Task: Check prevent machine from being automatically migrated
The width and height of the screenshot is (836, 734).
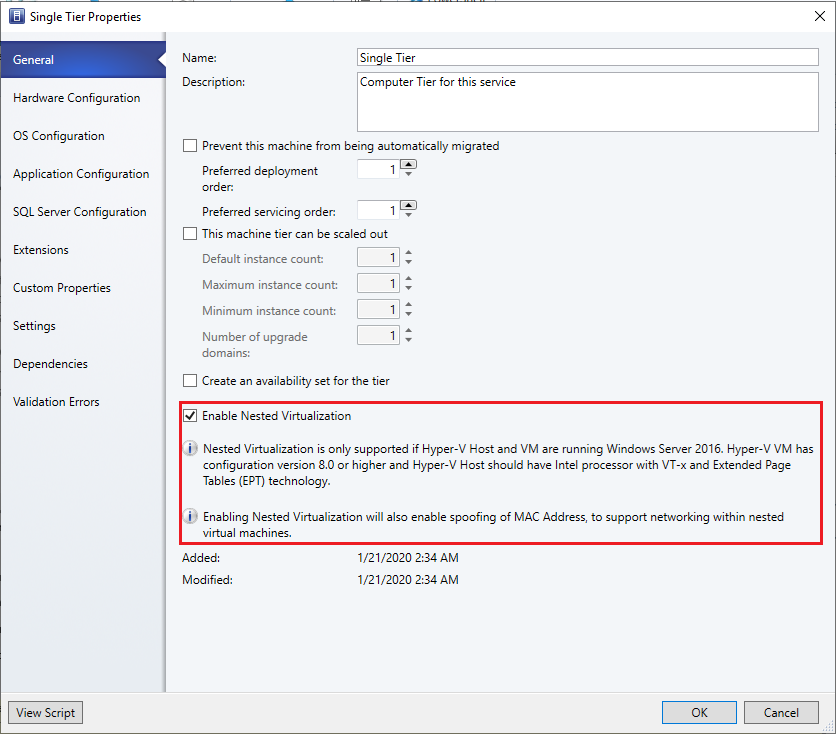Action: coord(190,145)
